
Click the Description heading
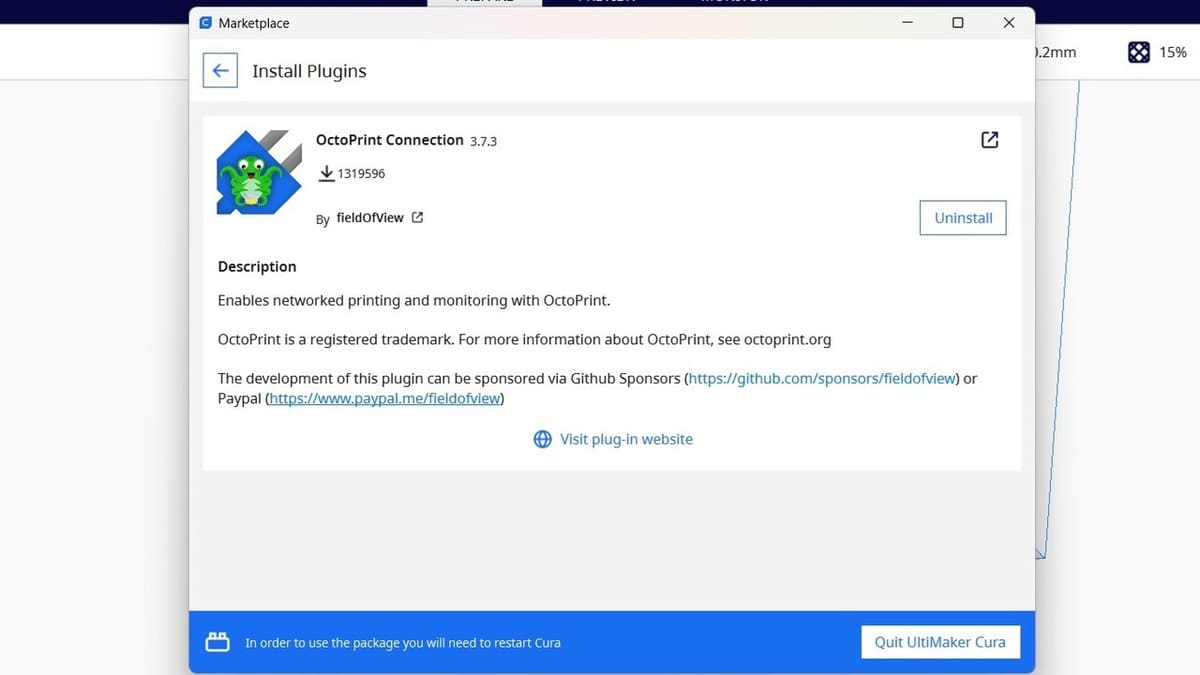(257, 267)
